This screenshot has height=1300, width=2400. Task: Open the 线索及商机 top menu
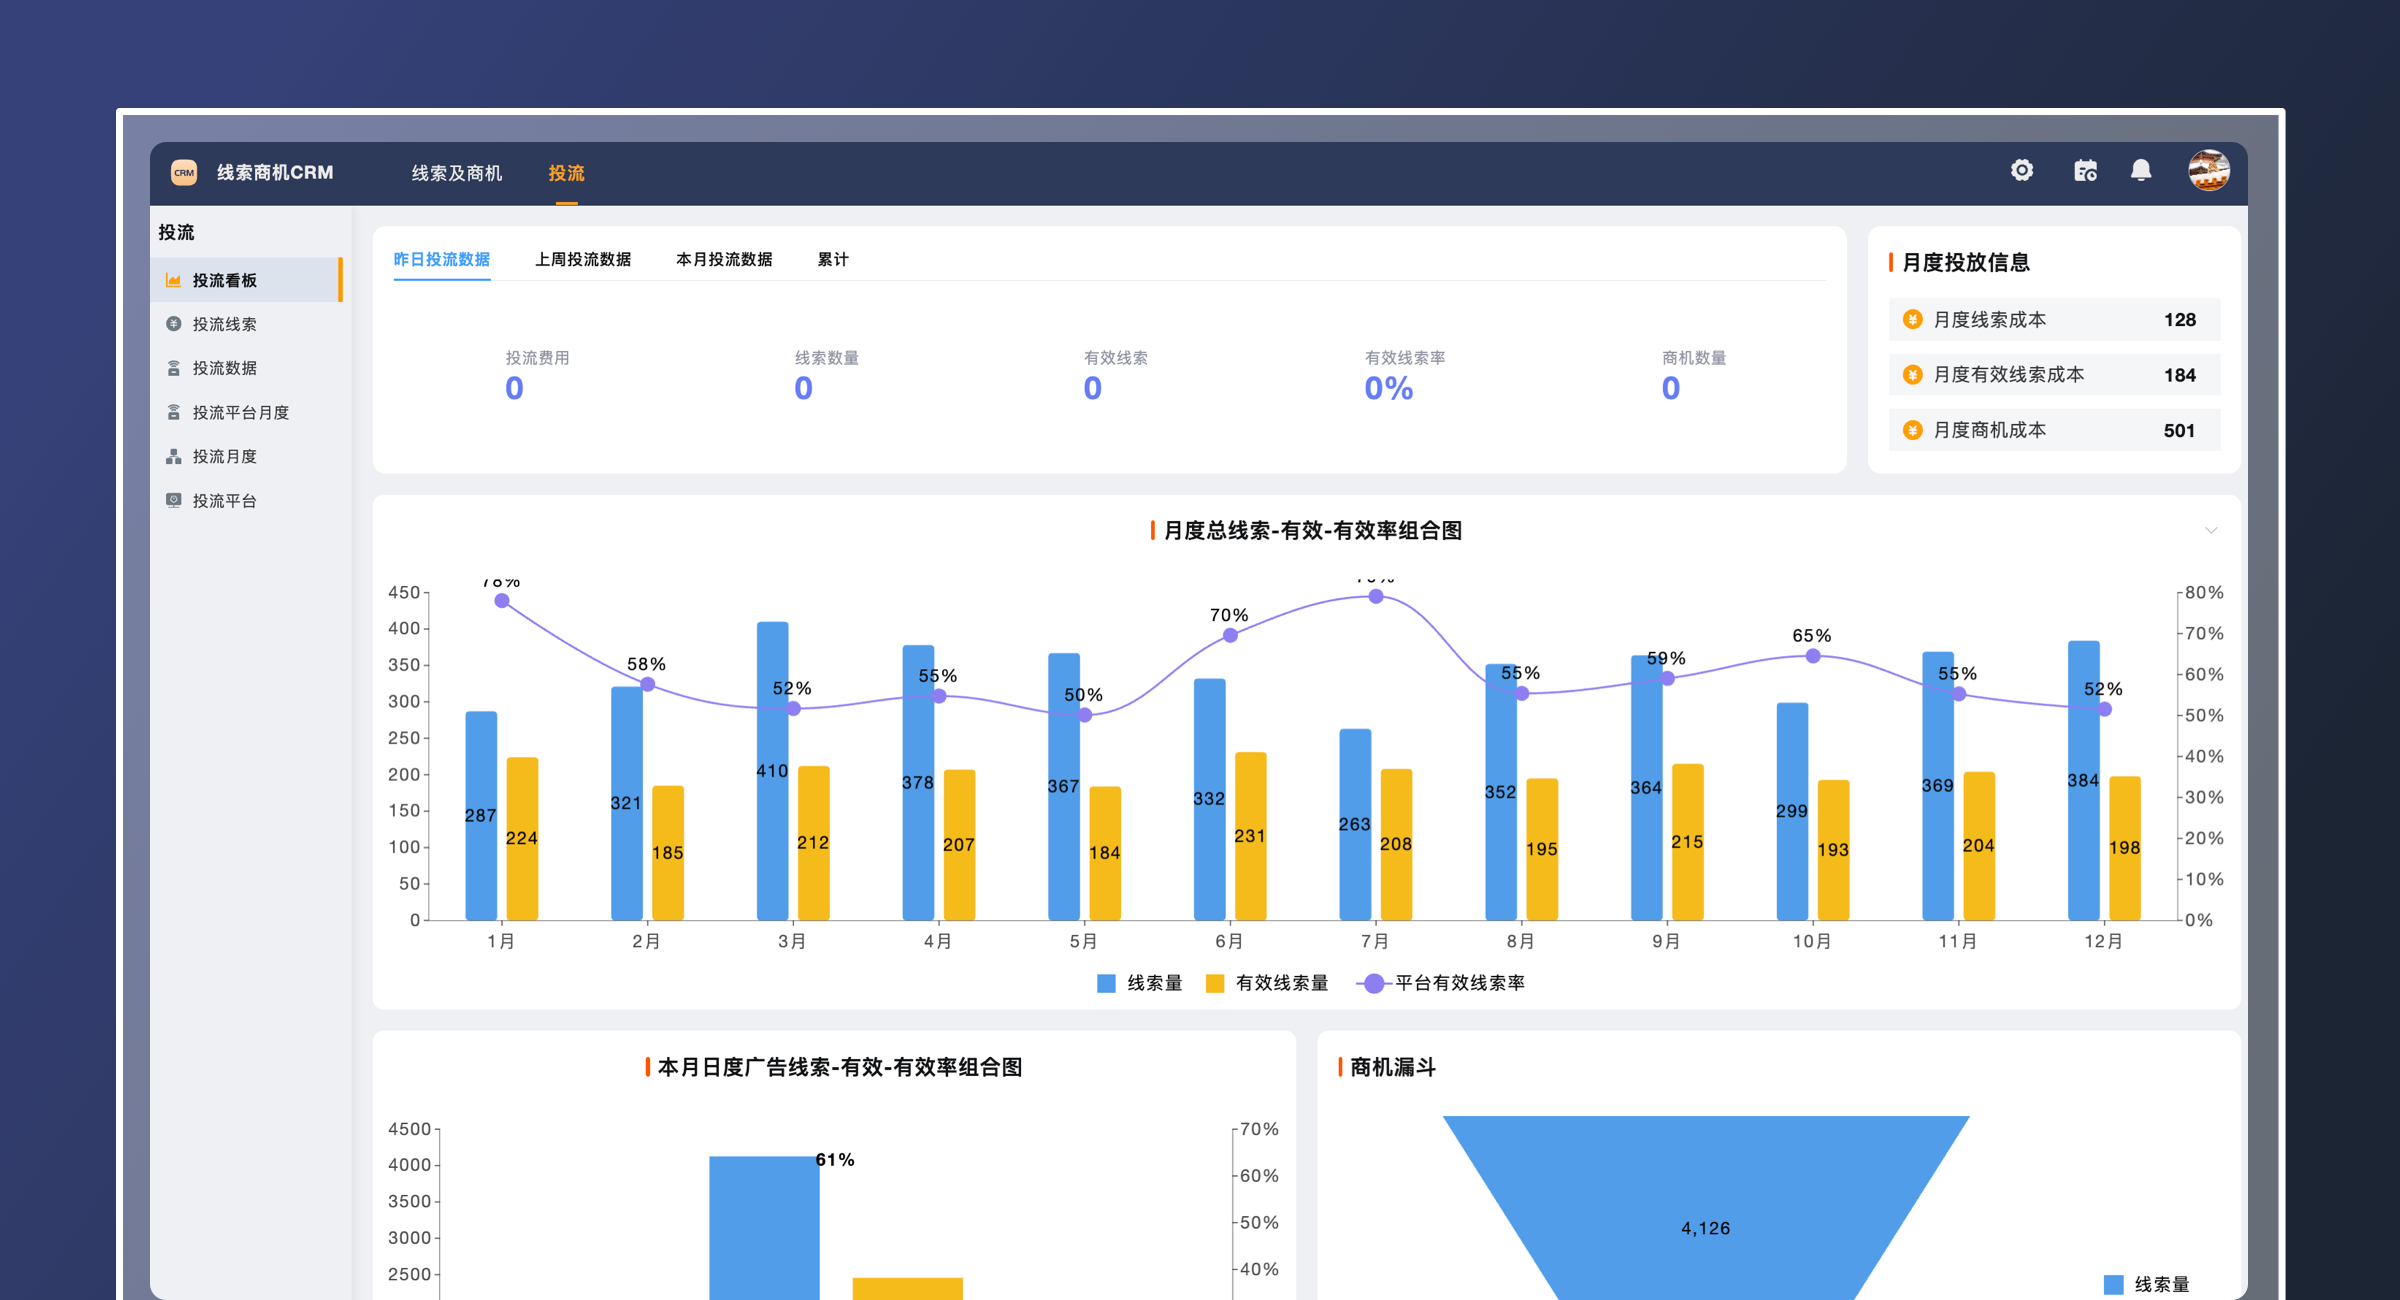457,173
